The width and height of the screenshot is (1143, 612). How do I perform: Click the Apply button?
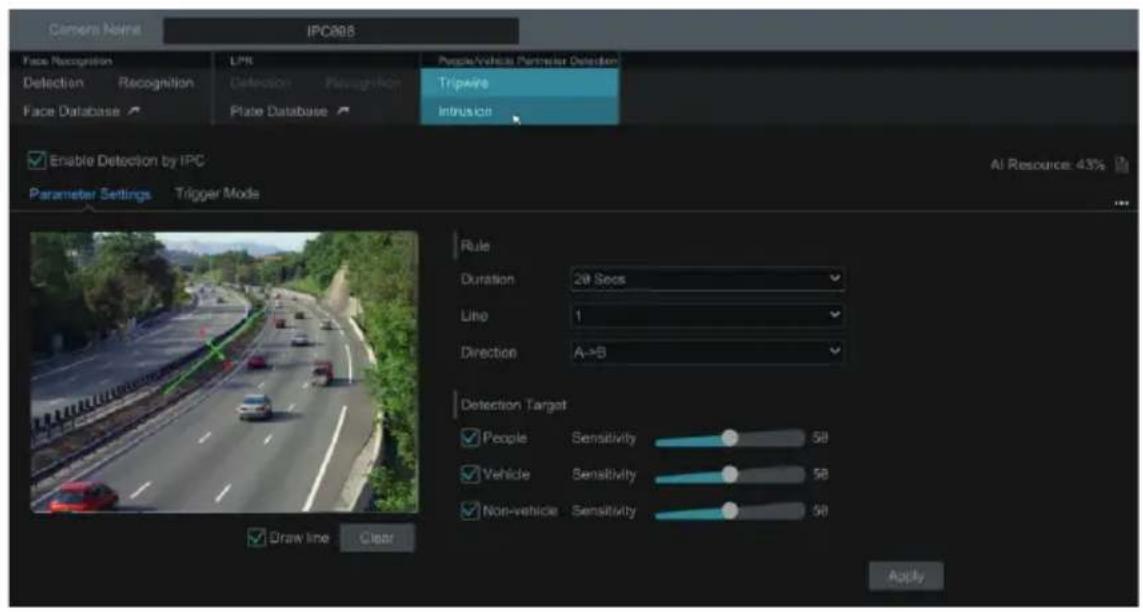[x=906, y=576]
